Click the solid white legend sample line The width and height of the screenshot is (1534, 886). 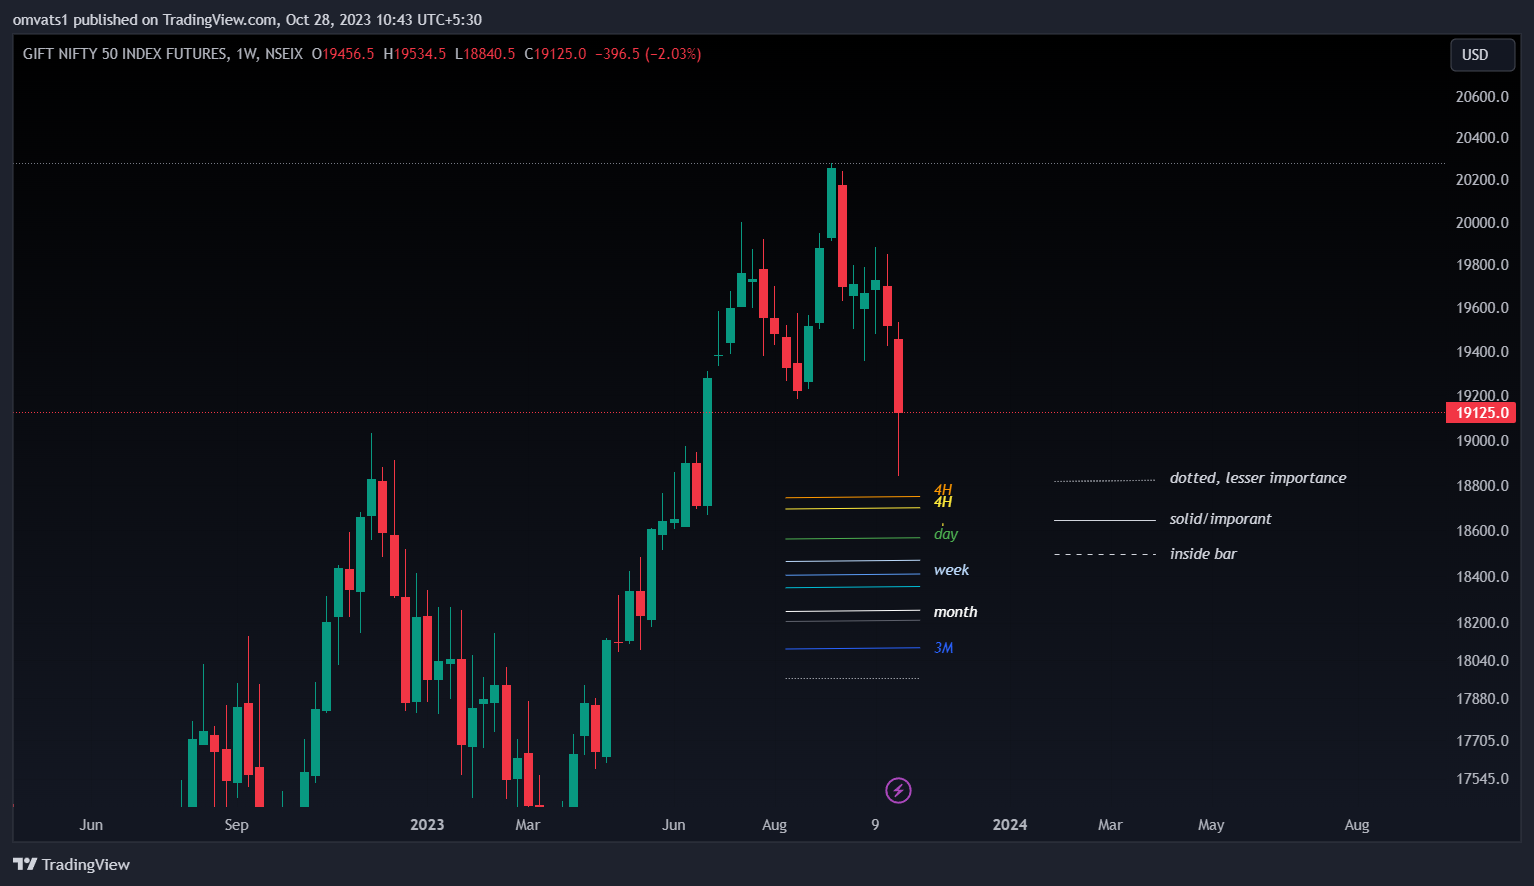(1104, 520)
